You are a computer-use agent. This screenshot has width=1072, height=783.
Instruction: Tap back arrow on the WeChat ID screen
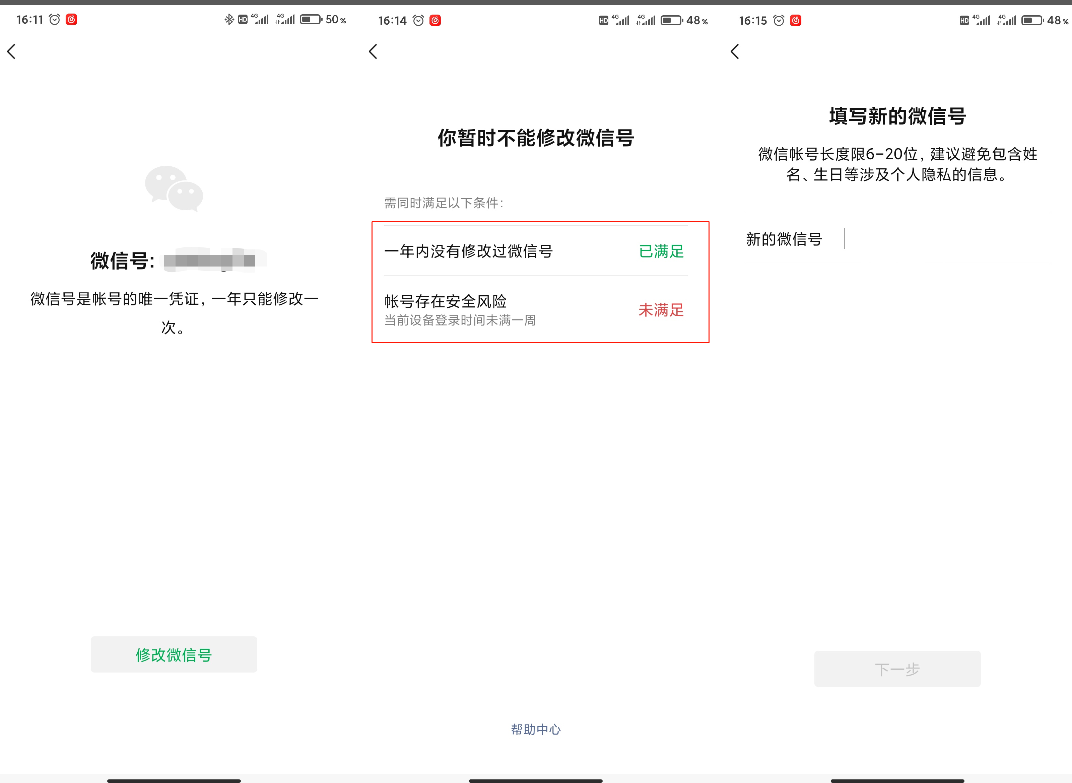coord(12,52)
